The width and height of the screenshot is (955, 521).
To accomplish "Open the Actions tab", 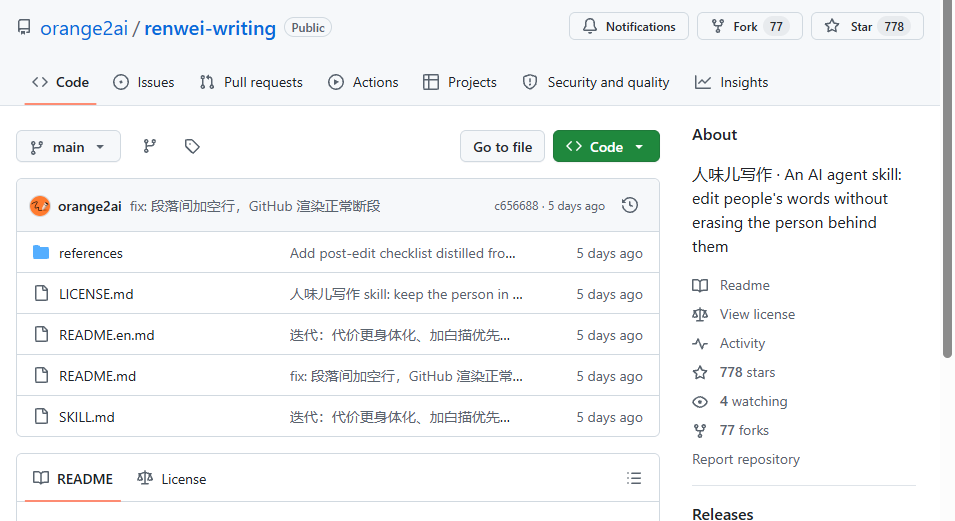I will [363, 82].
